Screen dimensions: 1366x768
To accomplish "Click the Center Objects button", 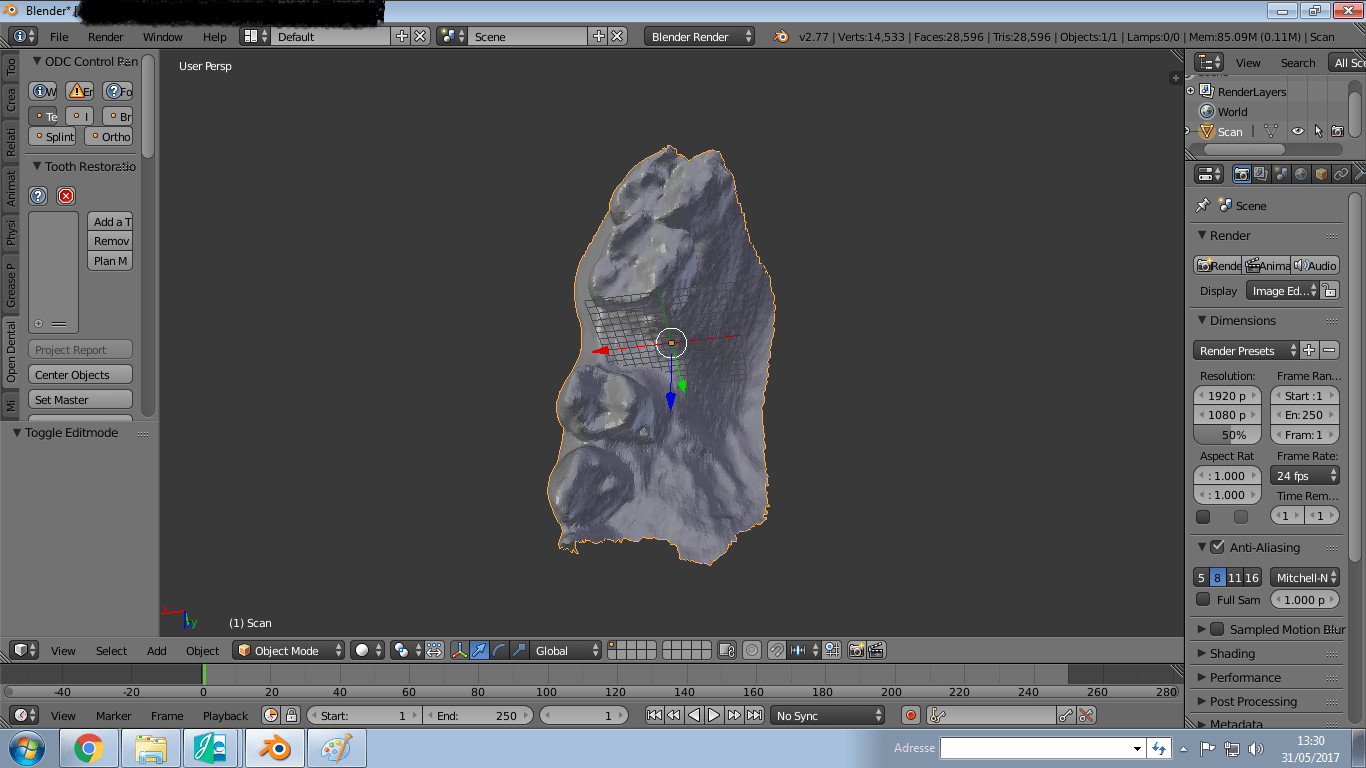I will pyautogui.click(x=80, y=375).
